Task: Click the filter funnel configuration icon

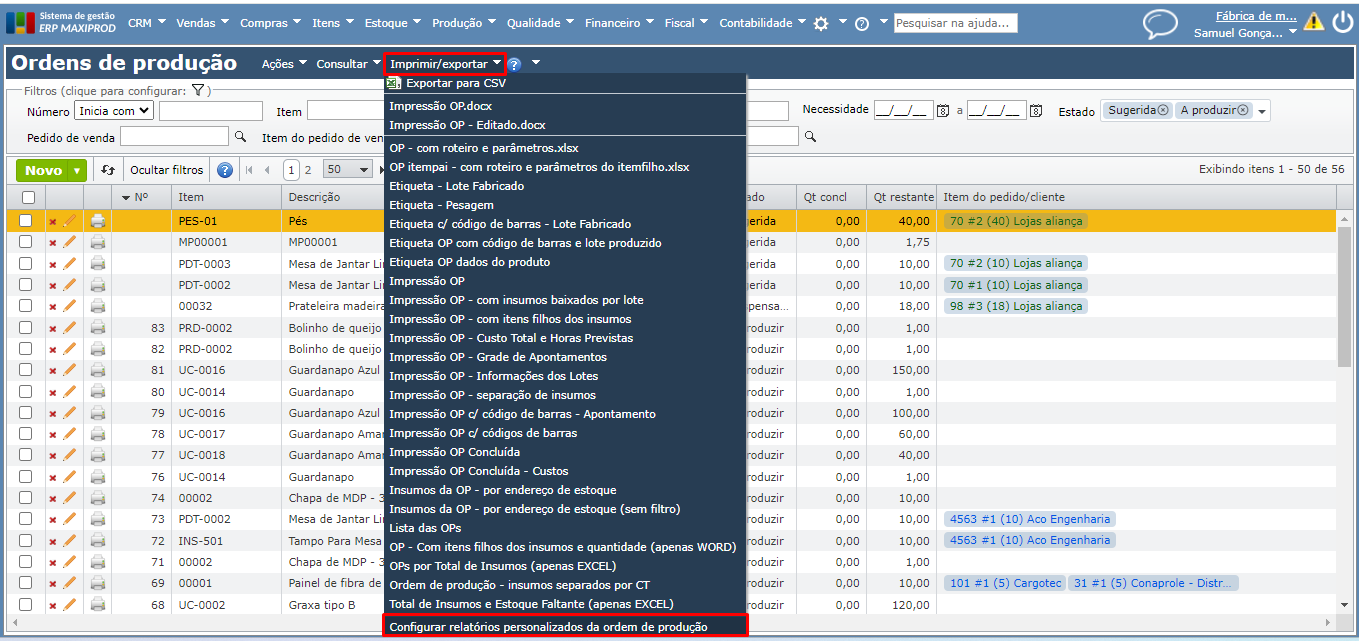Action: [x=198, y=91]
